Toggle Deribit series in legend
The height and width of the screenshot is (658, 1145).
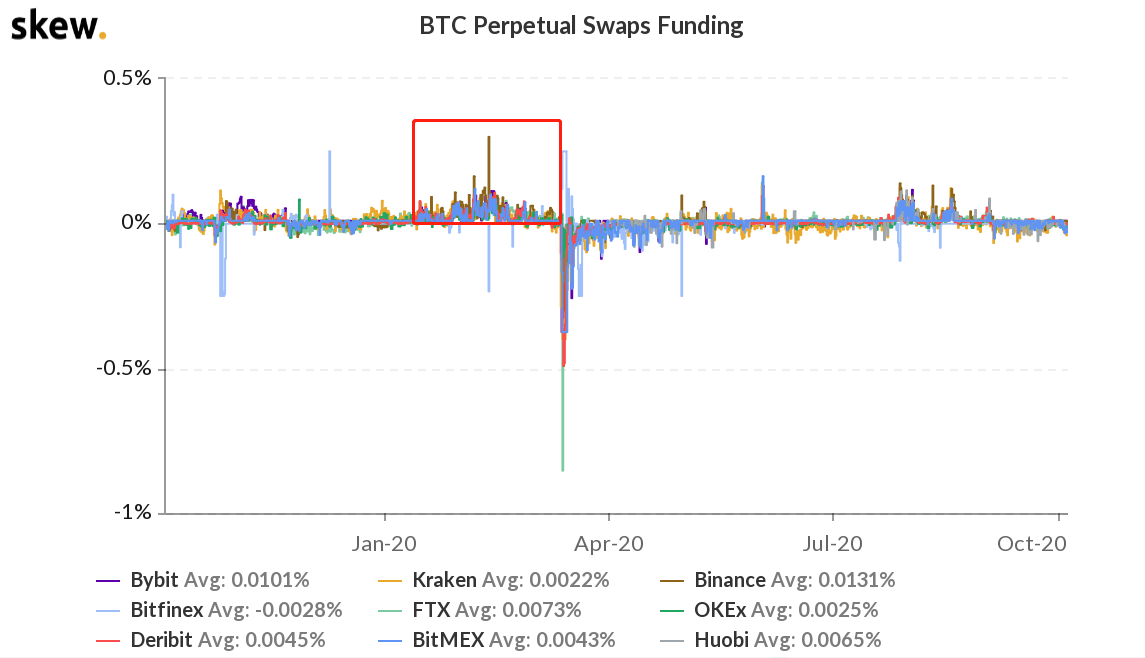(x=211, y=640)
